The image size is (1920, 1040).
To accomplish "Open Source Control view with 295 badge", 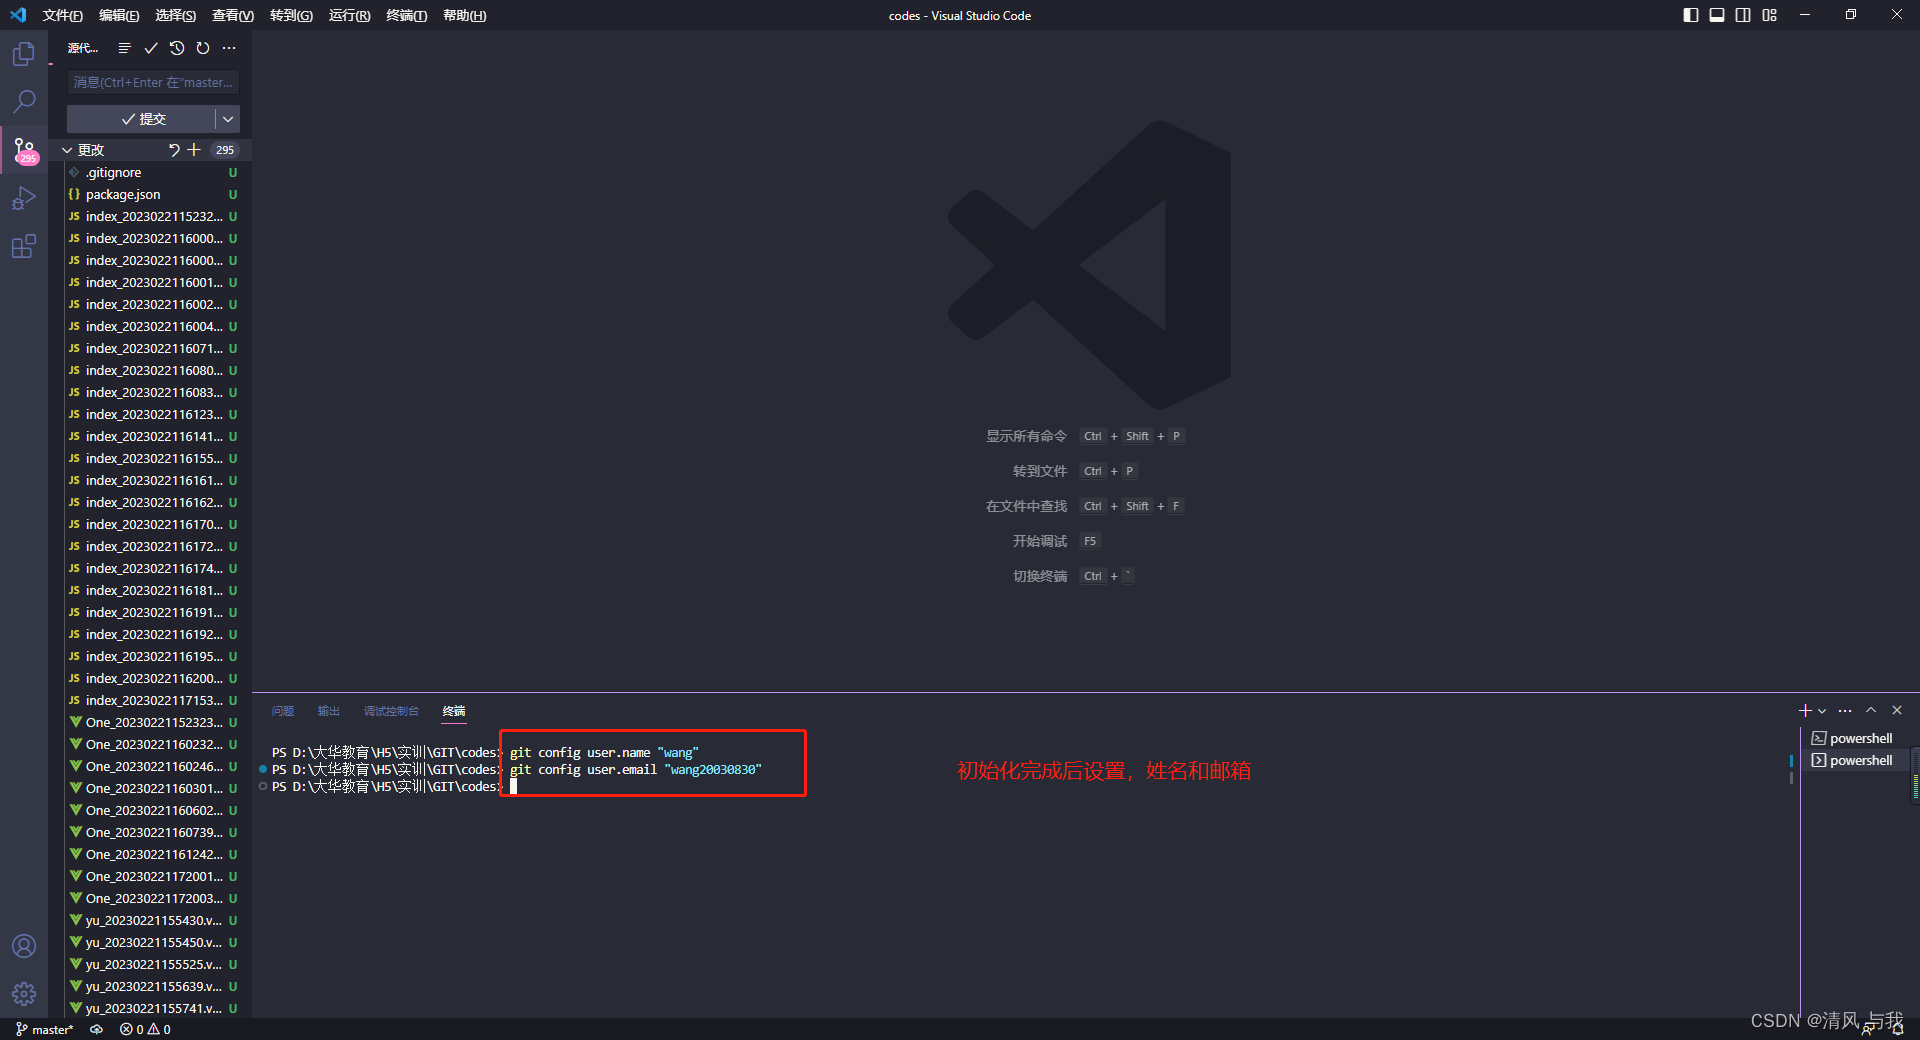I will (24, 150).
